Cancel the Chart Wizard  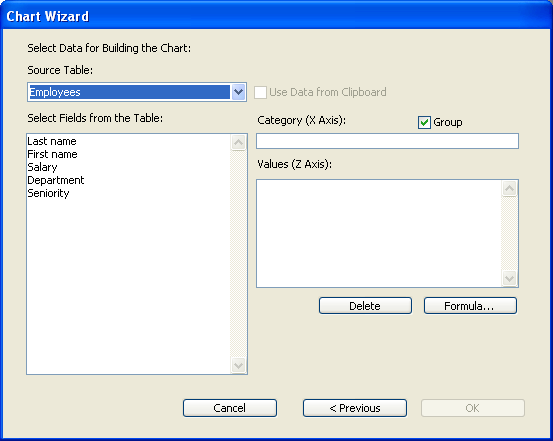coord(230,408)
